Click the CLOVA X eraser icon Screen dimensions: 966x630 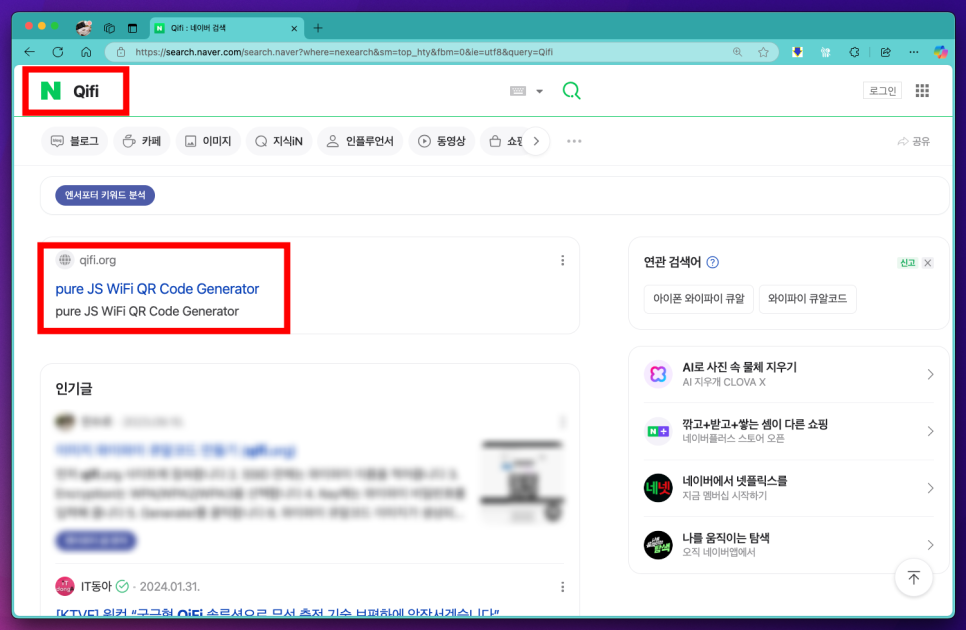point(658,374)
